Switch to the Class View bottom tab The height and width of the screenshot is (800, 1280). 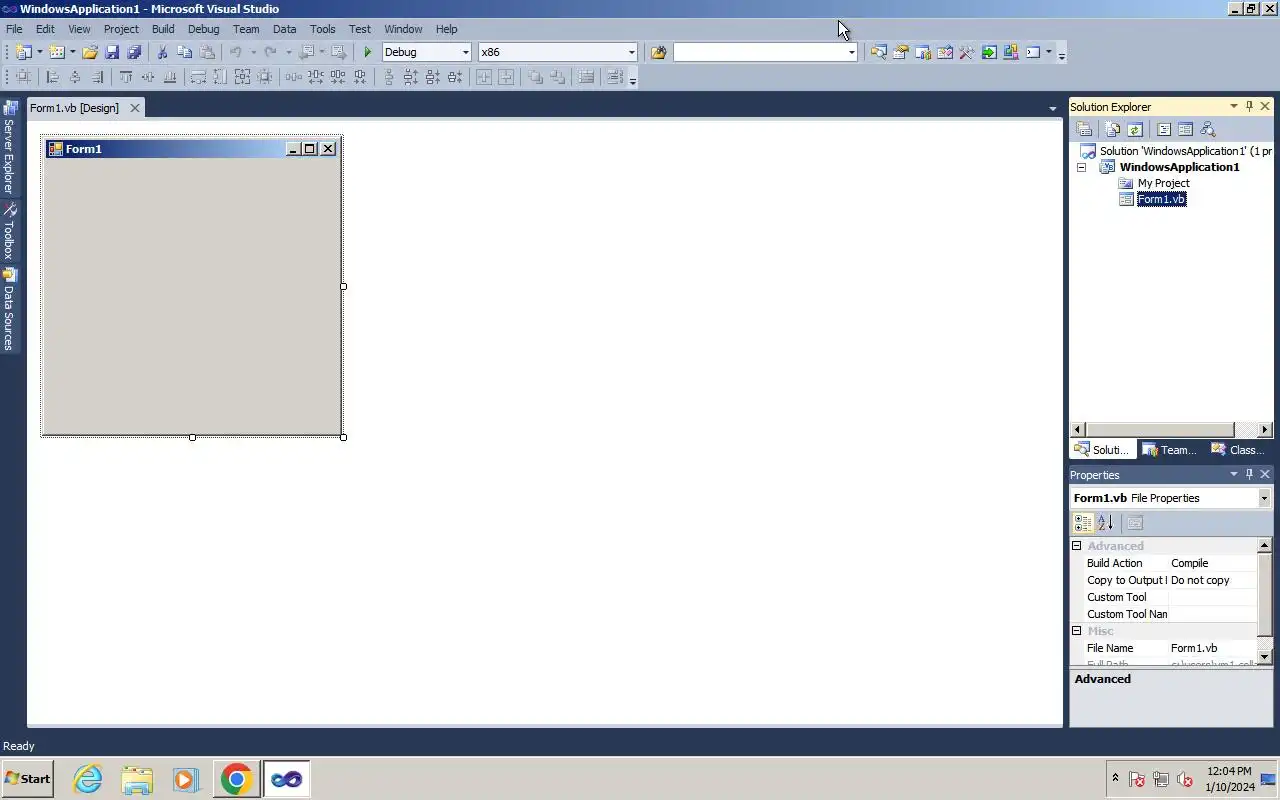point(1238,450)
